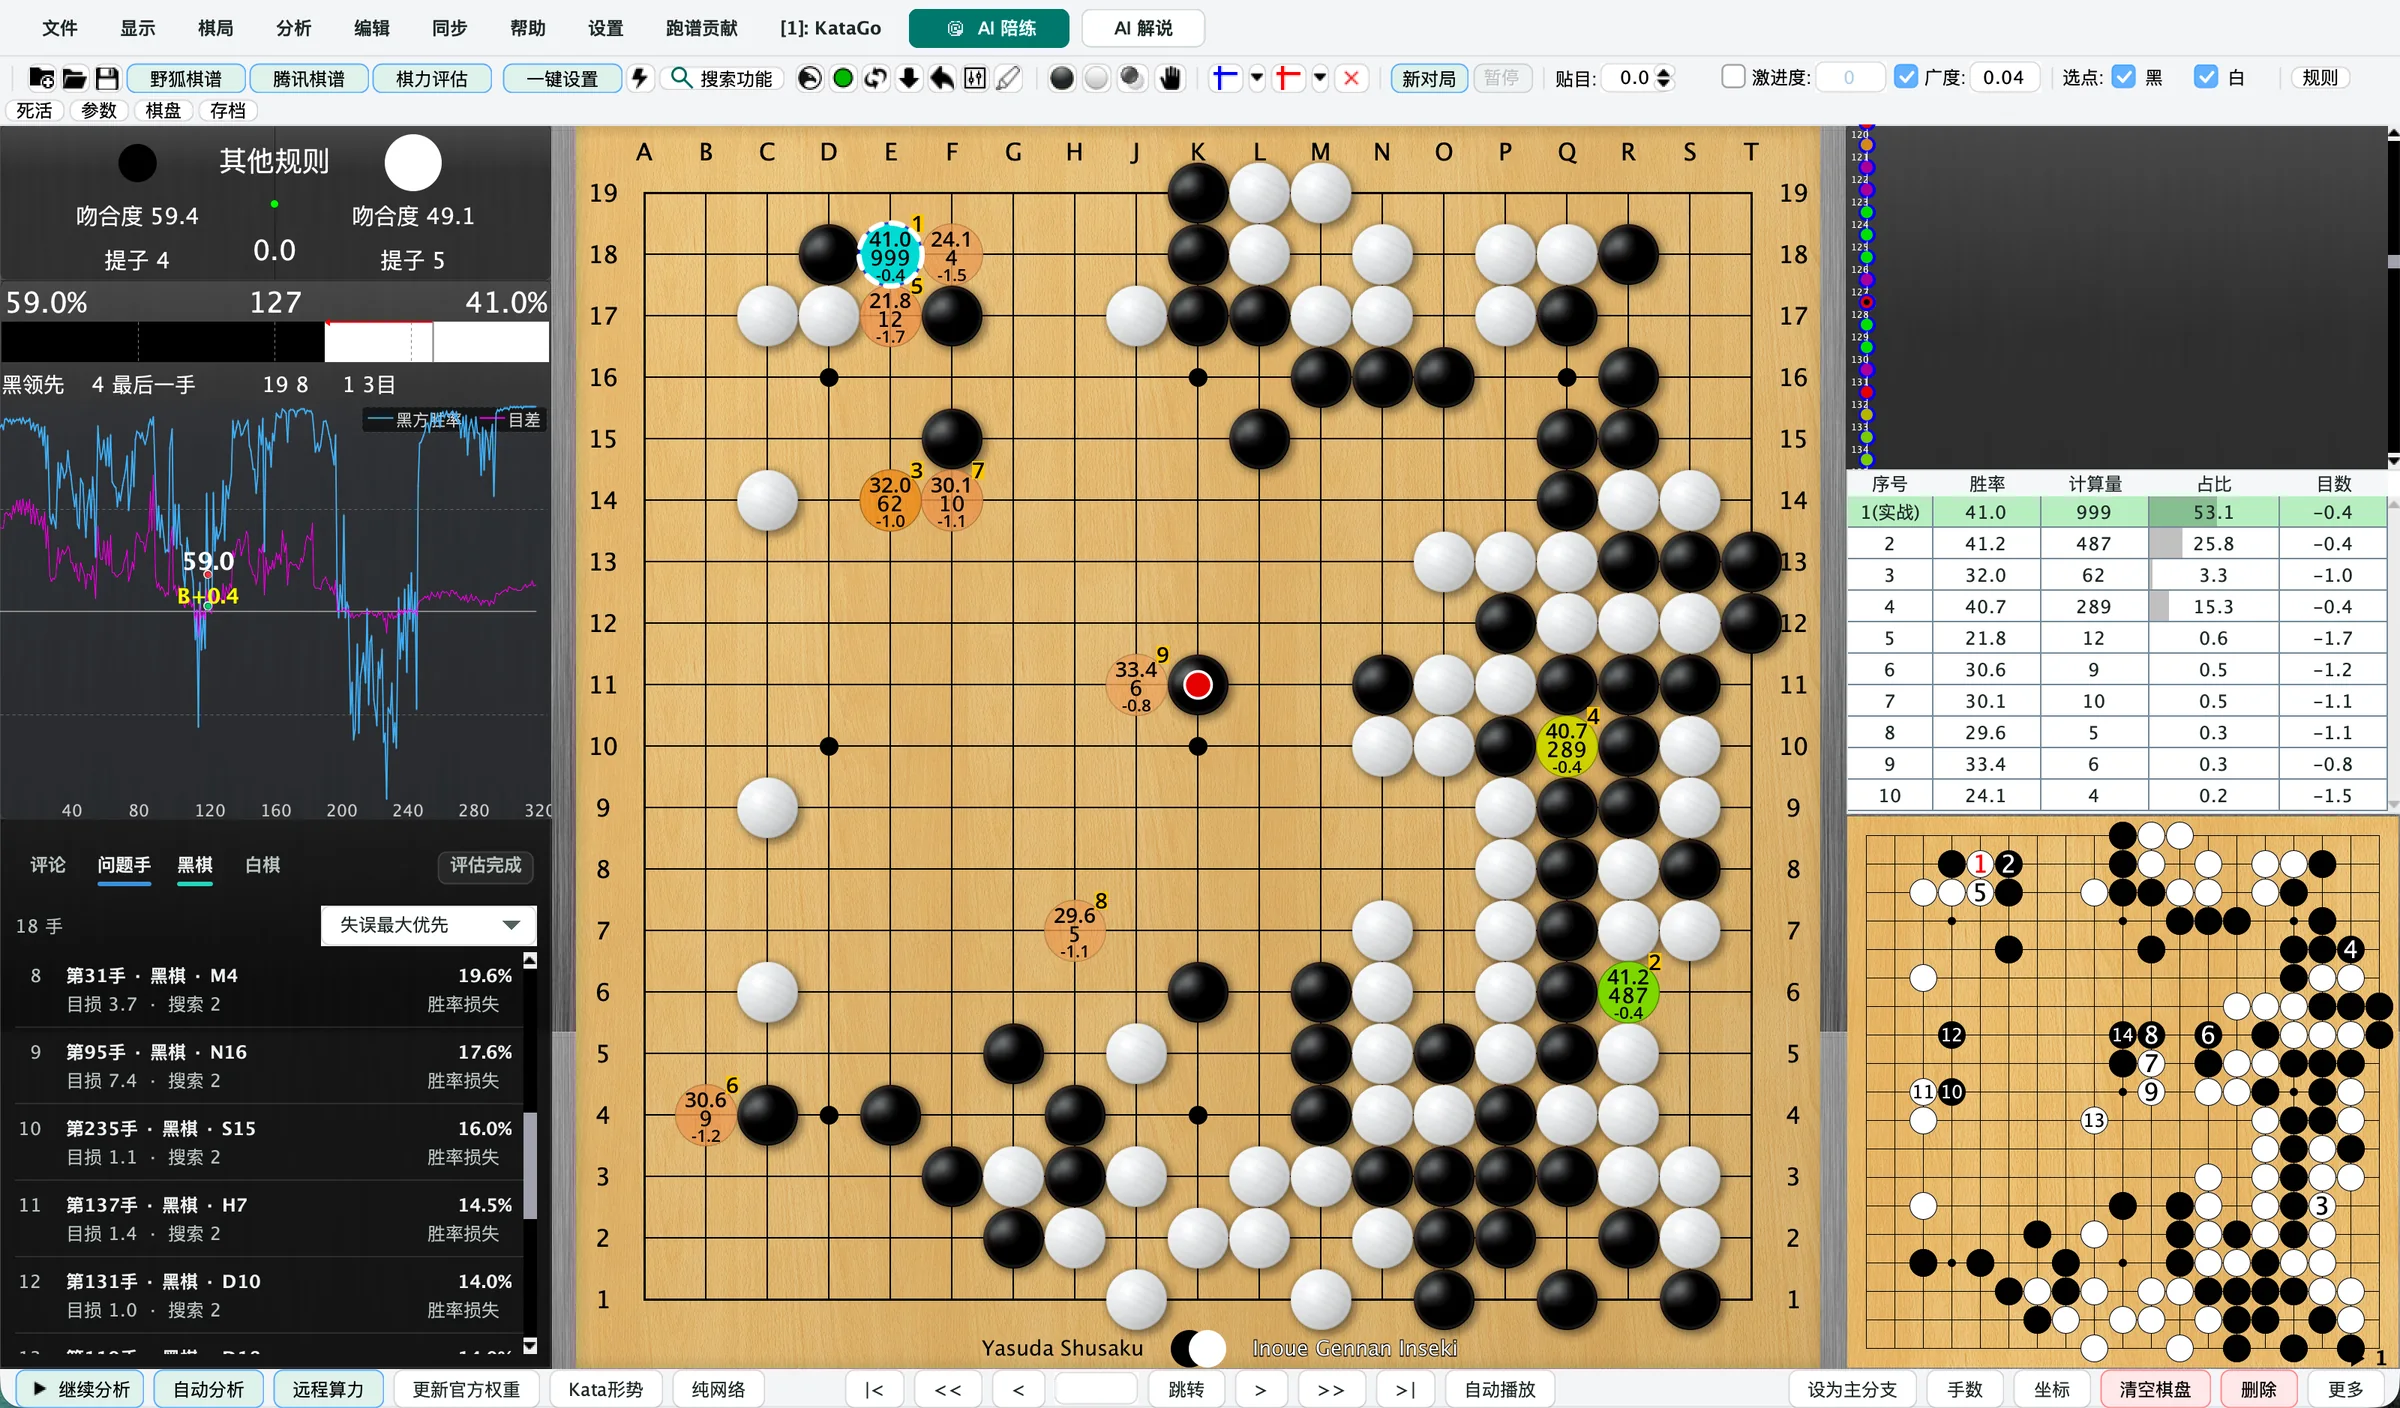The height and width of the screenshot is (1408, 2400).
Task: Click the blue cross marker icon
Action: [1224, 78]
